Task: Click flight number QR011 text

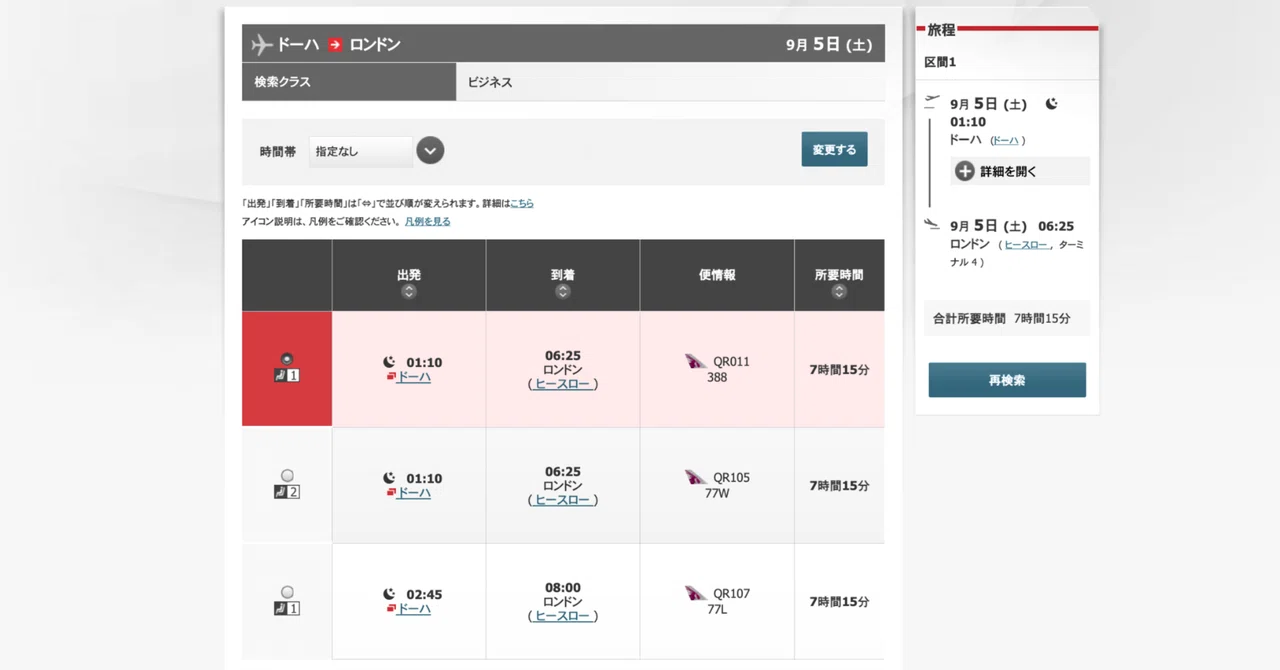Action: point(731,362)
